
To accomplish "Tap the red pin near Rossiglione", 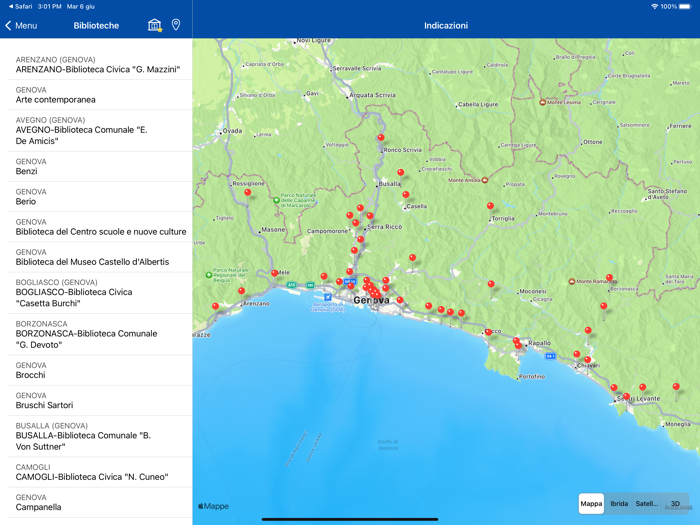I will tap(247, 193).
